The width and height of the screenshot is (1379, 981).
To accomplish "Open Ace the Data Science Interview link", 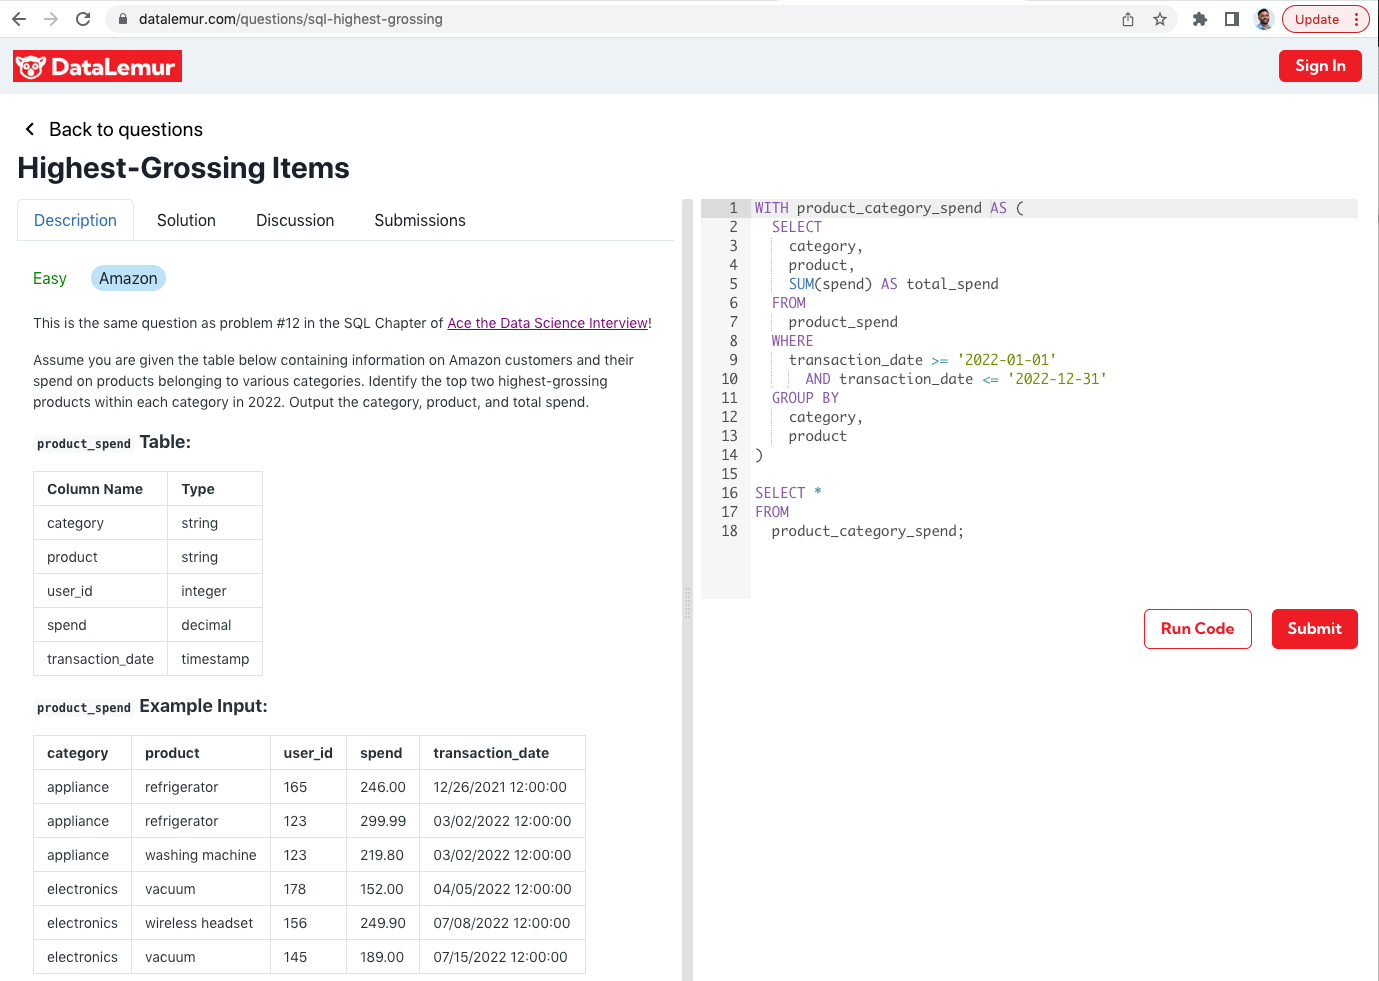I will pos(548,323).
